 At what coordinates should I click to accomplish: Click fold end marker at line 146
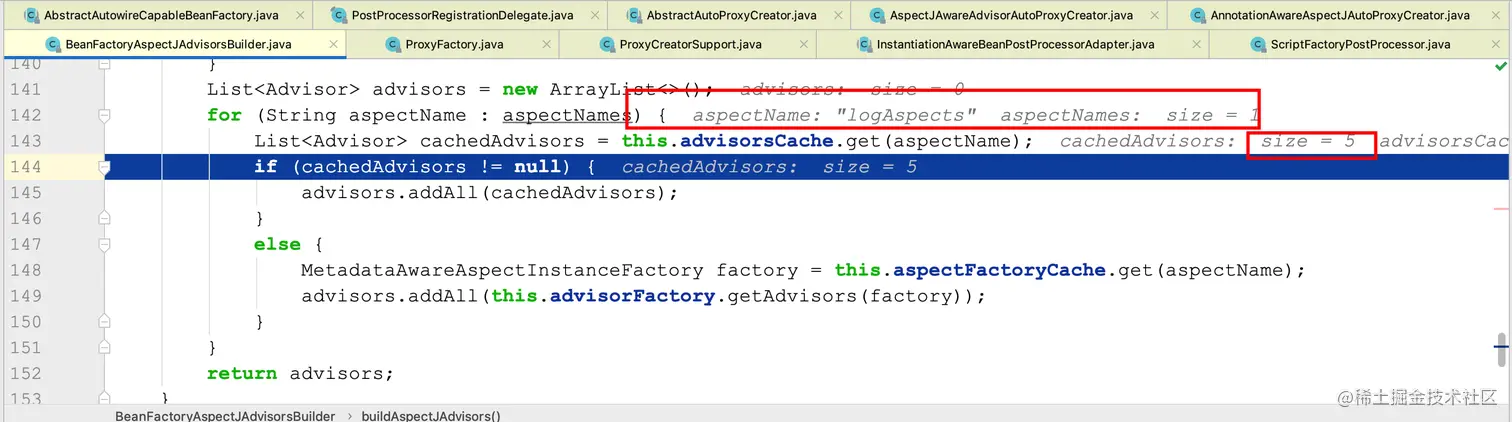[x=104, y=218]
